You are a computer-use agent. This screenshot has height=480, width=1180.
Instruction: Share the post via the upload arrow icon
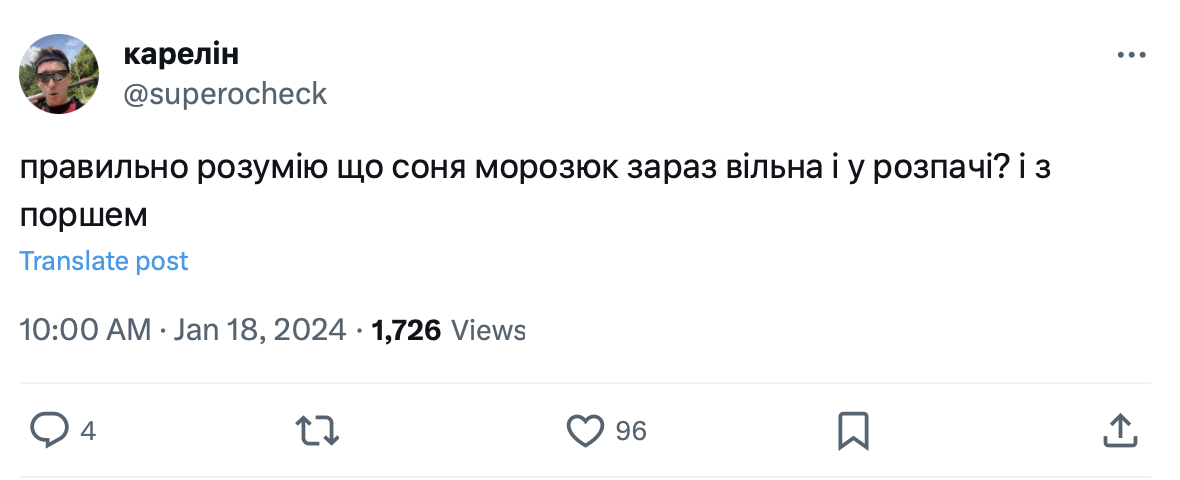(1121, 431)
